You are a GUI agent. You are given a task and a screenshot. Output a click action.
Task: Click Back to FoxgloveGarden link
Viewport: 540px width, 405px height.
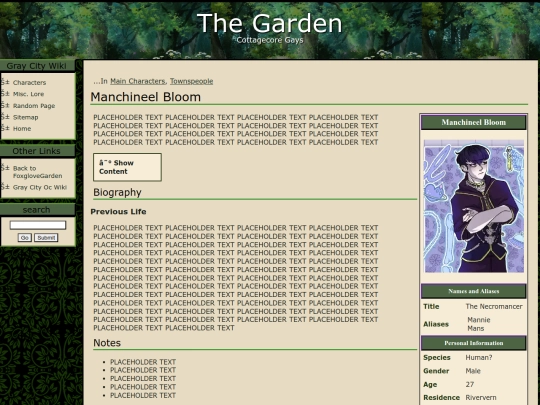38,172
